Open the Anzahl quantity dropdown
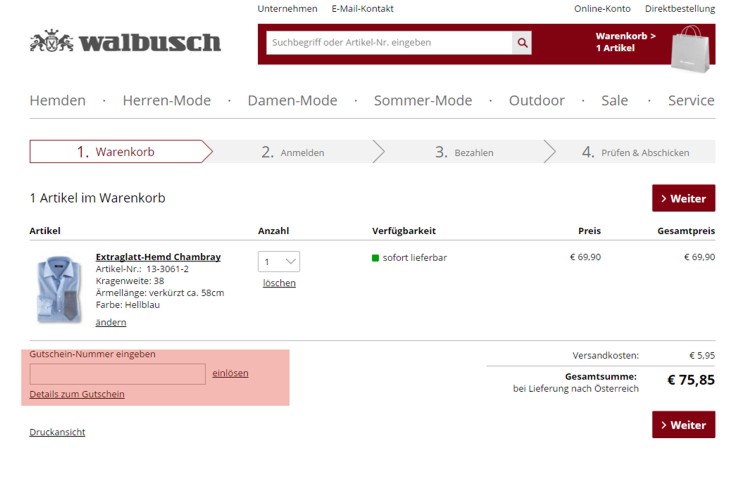 279,261
